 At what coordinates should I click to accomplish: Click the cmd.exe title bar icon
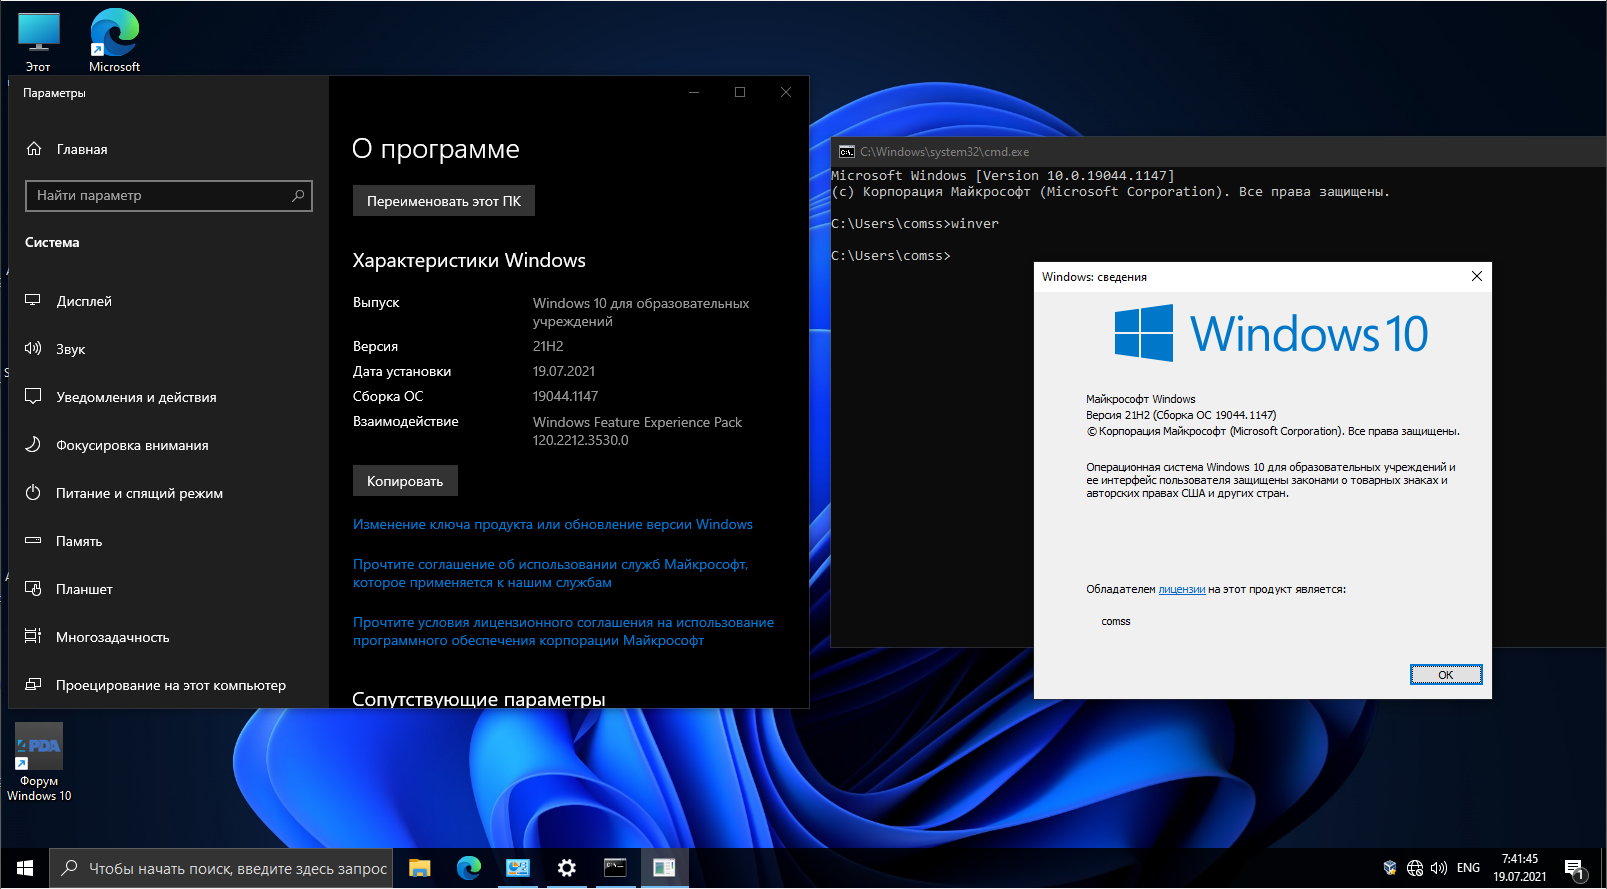pos(847,152)
